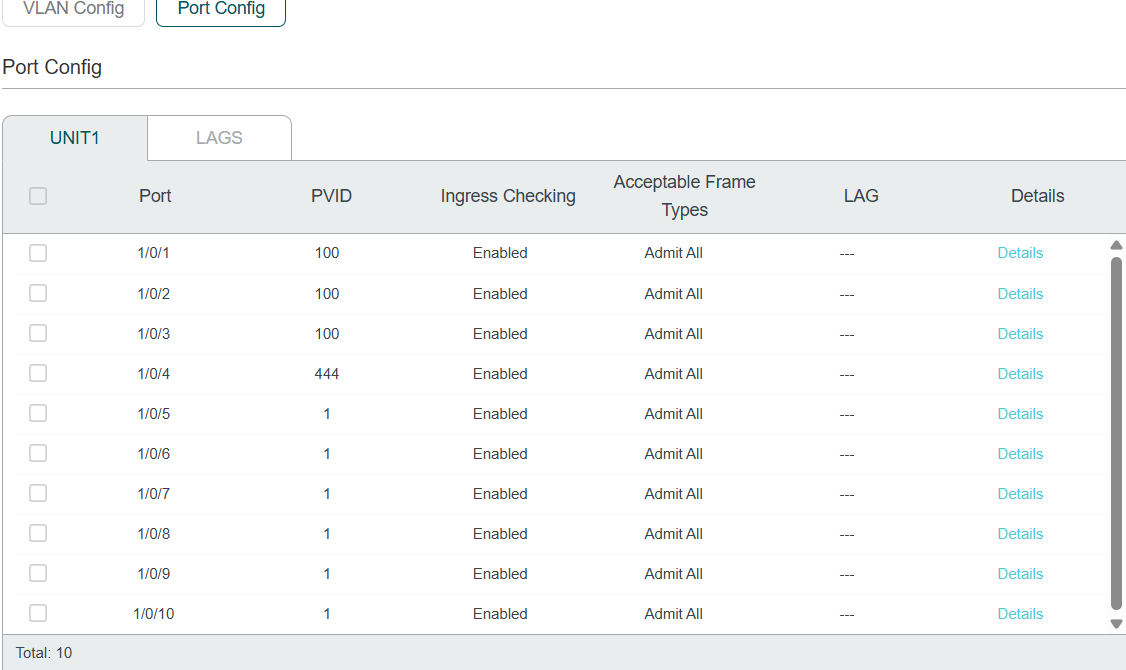Click the PVID value 444 cell

pyautogui.click(x=327, y=374)
